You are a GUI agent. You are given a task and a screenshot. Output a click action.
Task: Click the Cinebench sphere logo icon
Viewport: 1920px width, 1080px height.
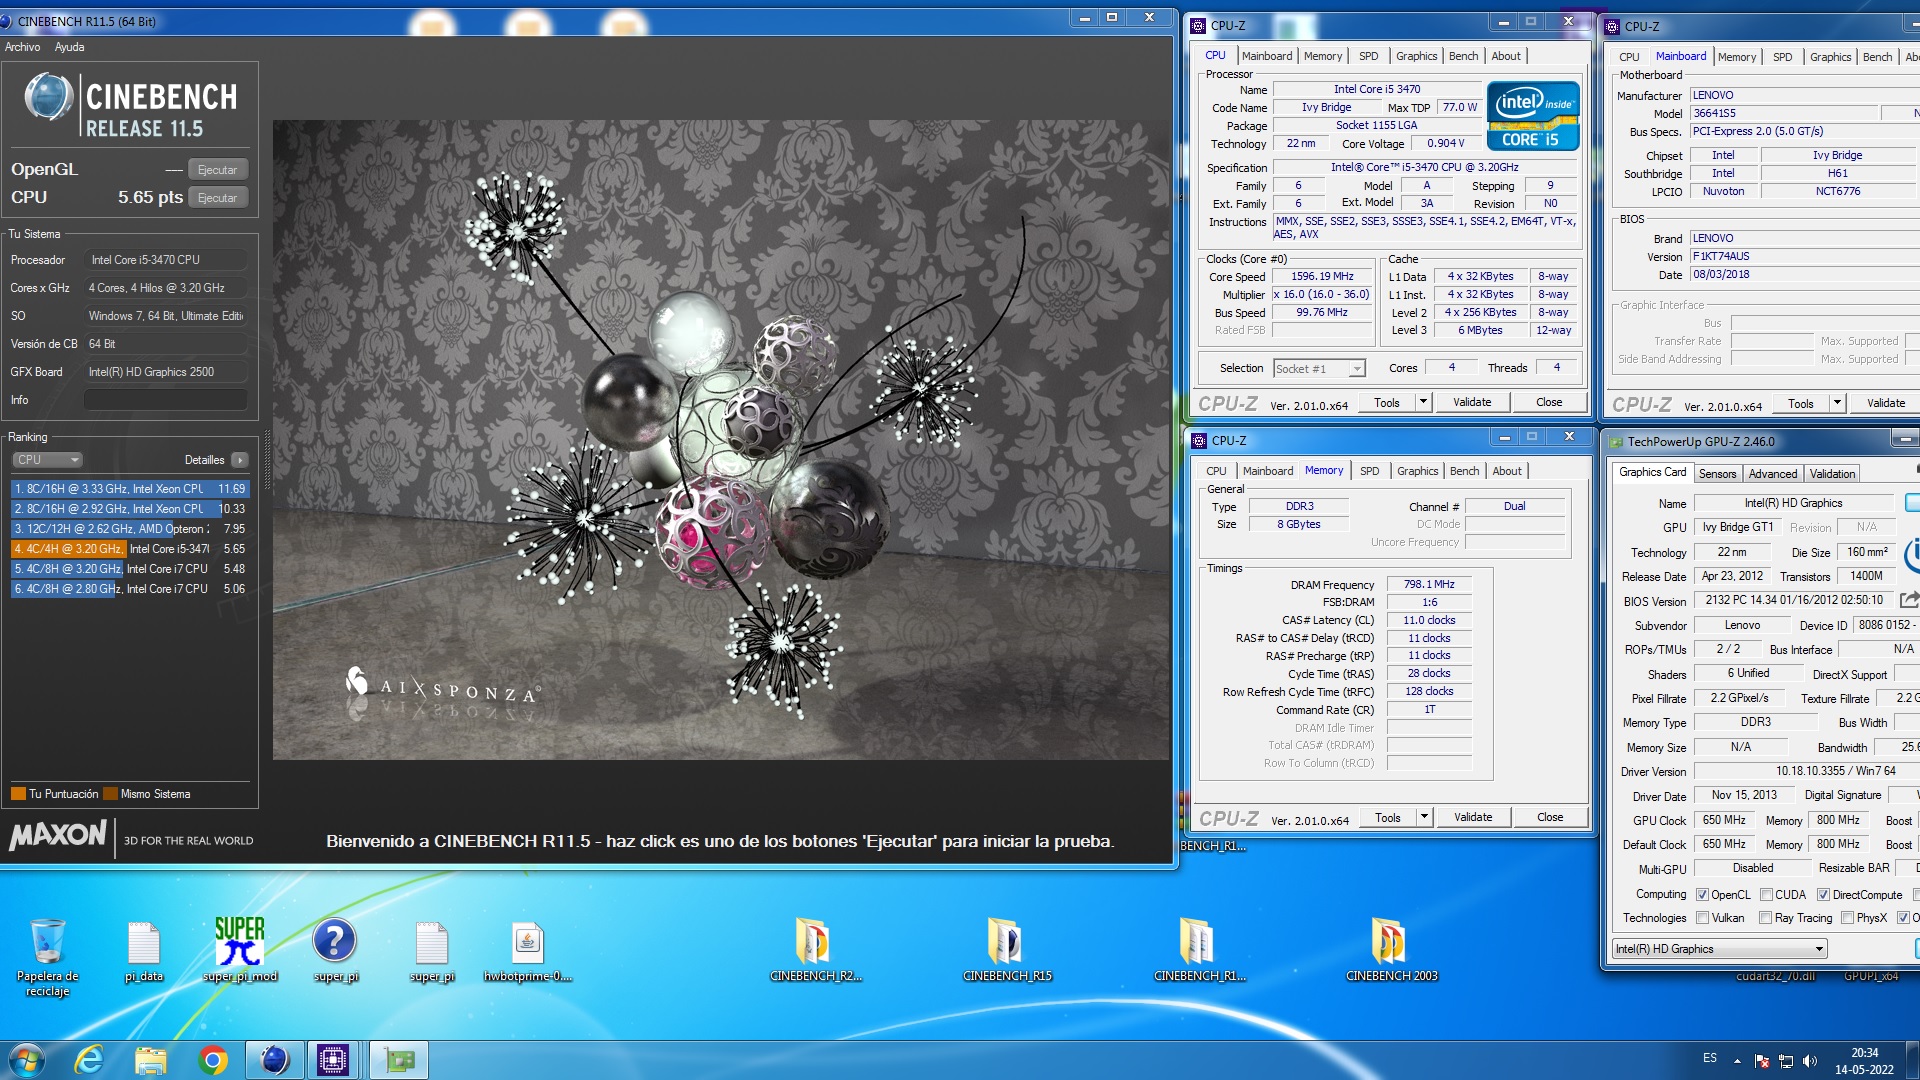[x=48, y=98]
